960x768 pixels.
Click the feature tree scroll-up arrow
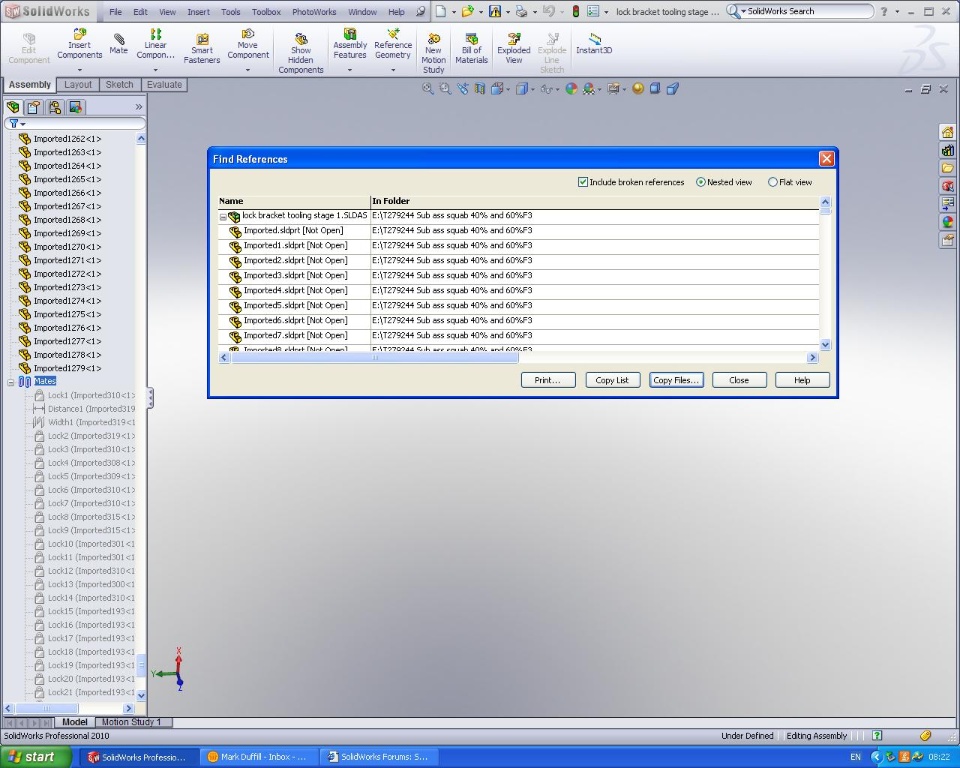coord(141,139)
